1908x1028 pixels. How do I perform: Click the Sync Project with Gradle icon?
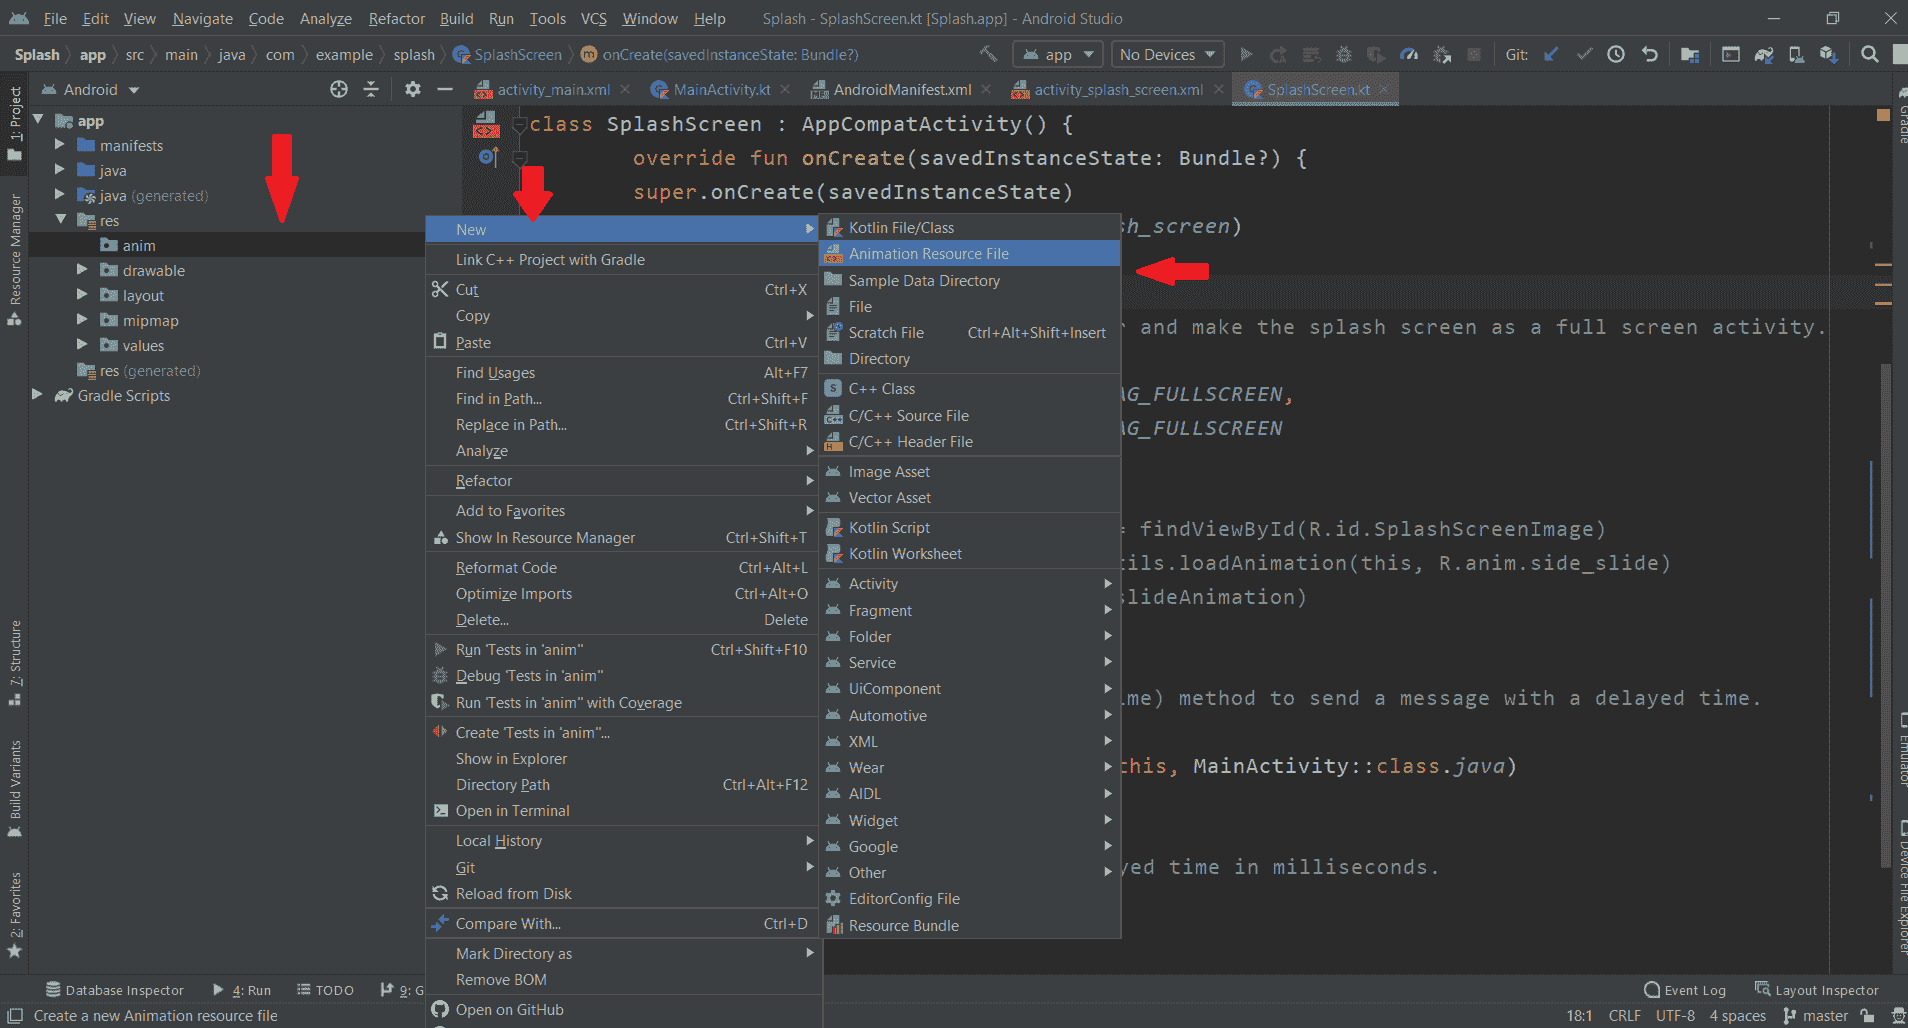pos(1764,54)
